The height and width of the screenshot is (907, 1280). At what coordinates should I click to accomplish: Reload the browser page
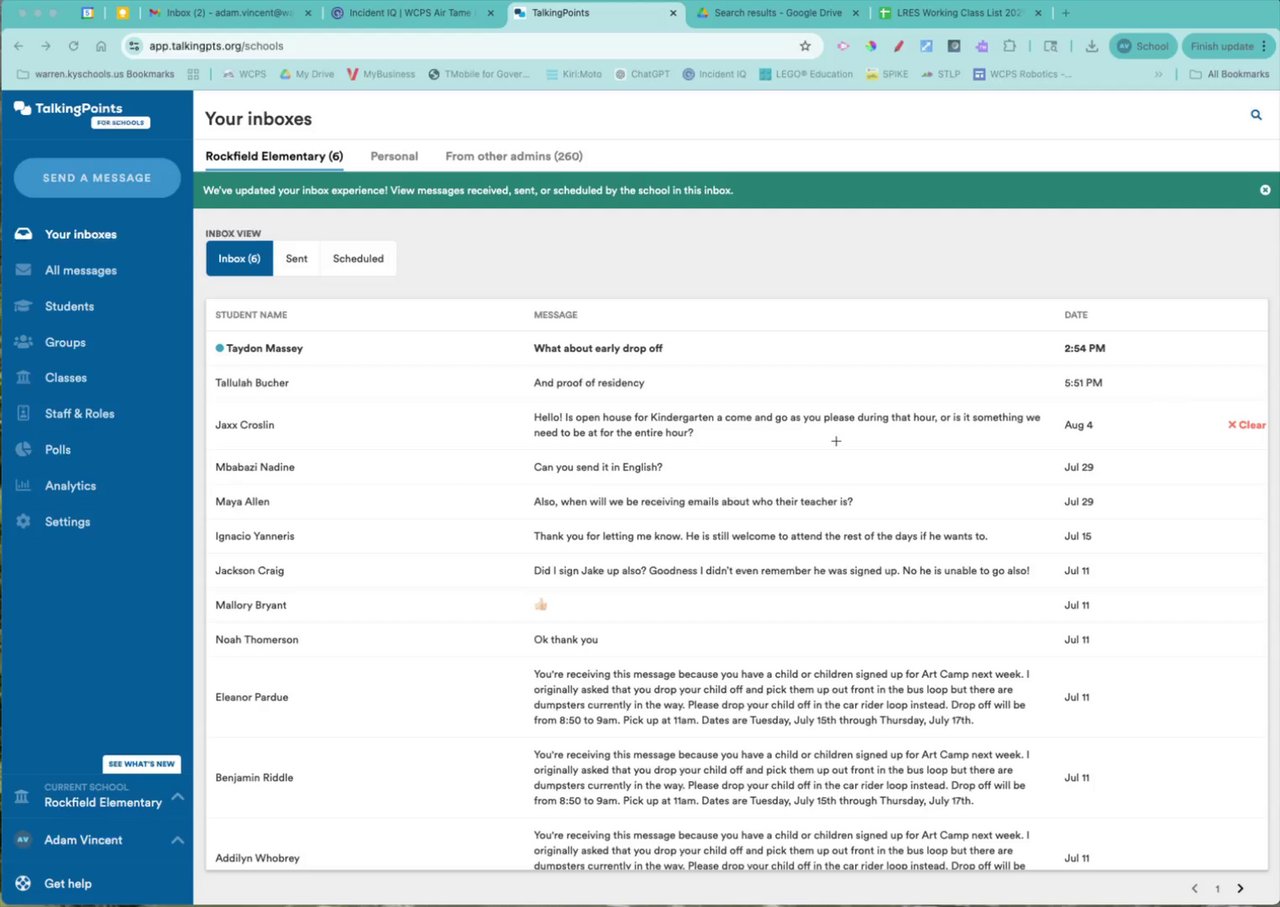point(73,46)
